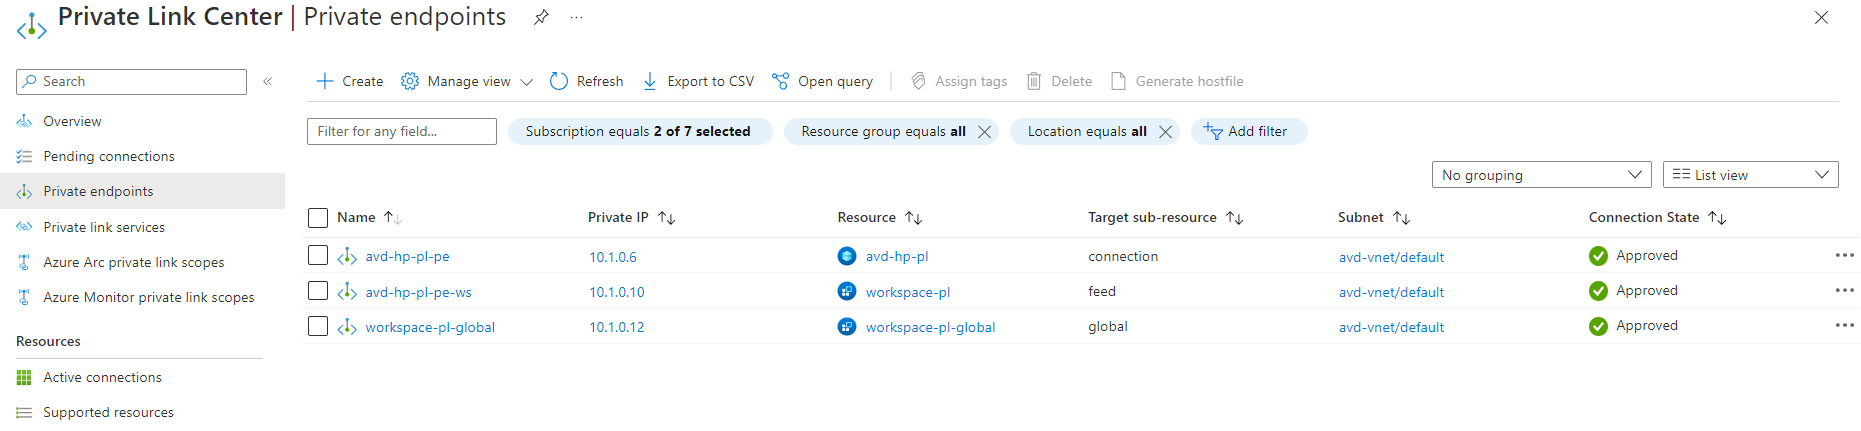Image resolution: width=1861 pixels, height=431 pixels.
Task: Open workspace-pl-global in Resource column
Action: (930, 327)
